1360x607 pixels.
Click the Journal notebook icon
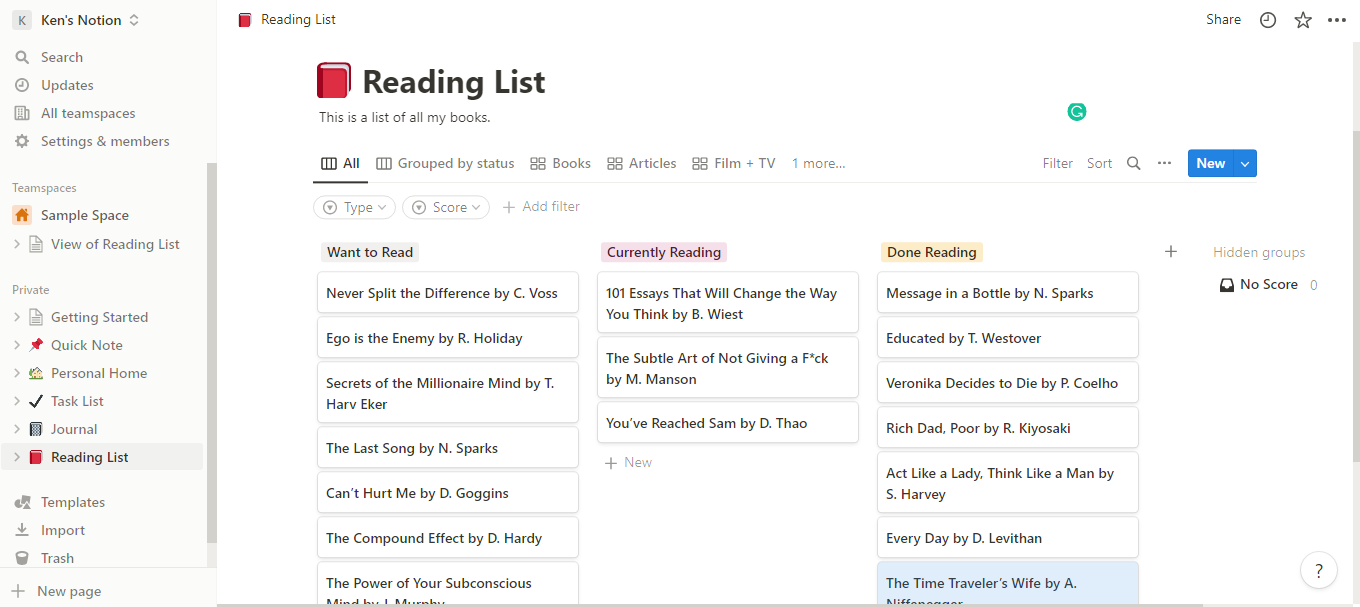(x=36, y=429)
